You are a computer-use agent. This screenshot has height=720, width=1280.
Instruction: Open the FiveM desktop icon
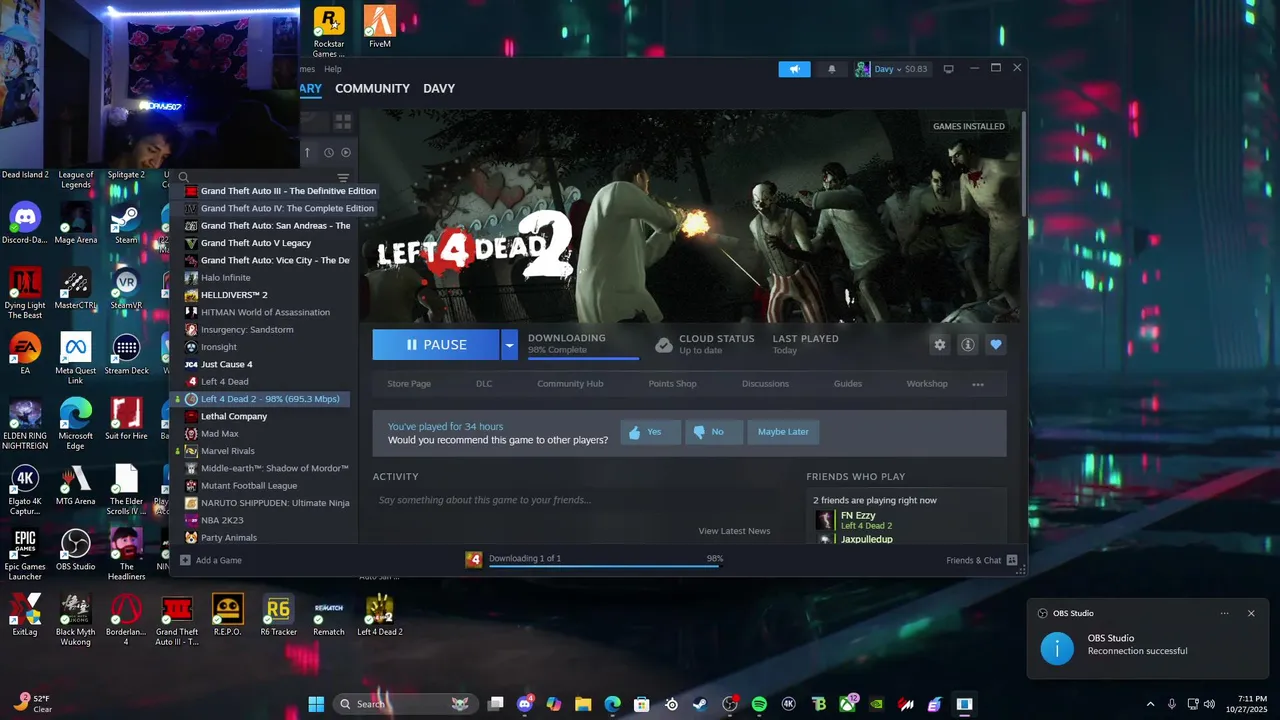pyautogui.click(x=379, y=28)
